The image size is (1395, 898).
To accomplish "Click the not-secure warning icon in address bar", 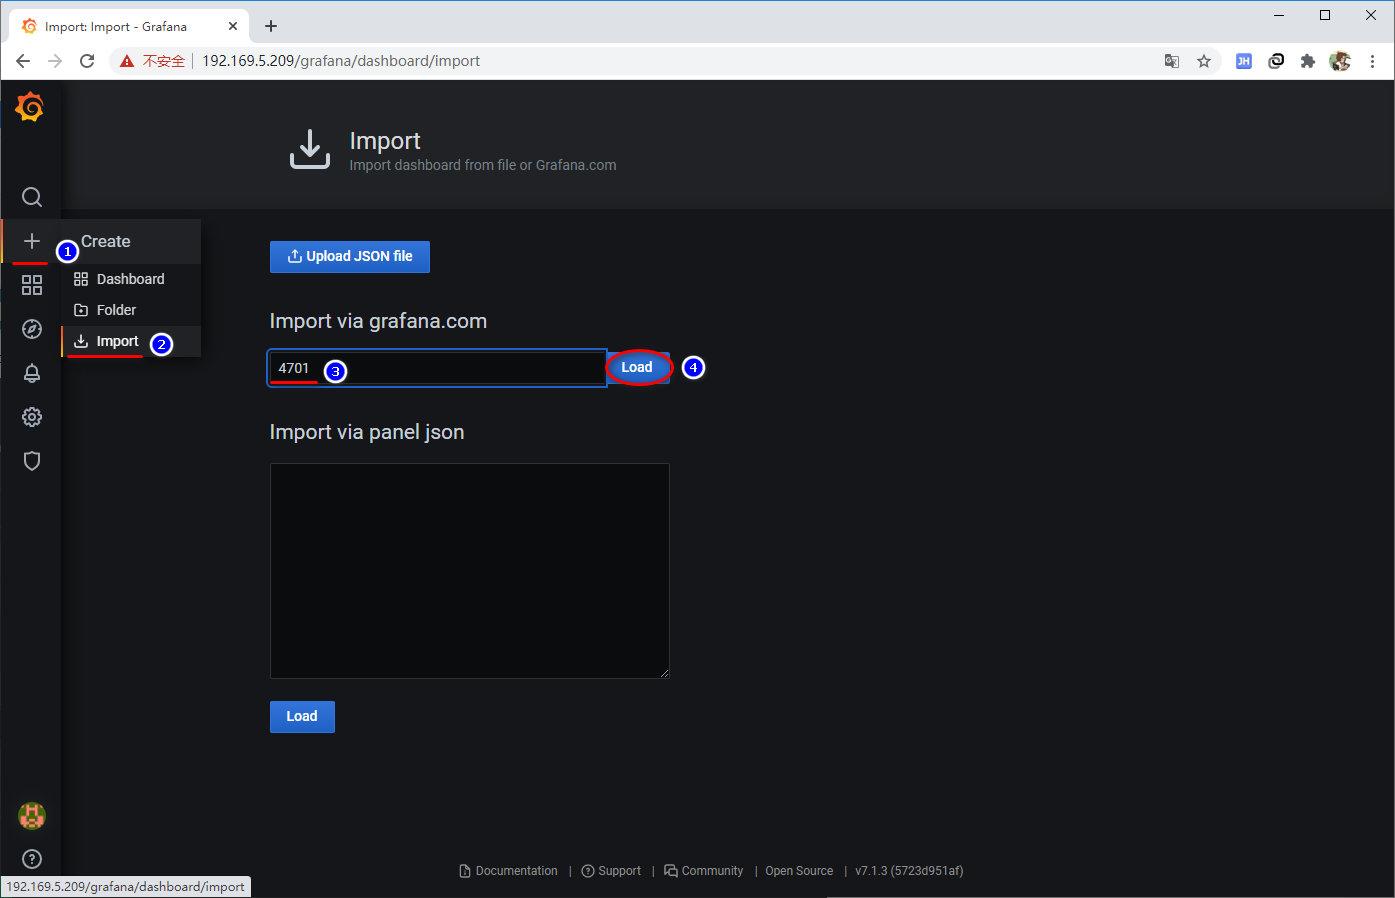I will [x=127, y=61].
